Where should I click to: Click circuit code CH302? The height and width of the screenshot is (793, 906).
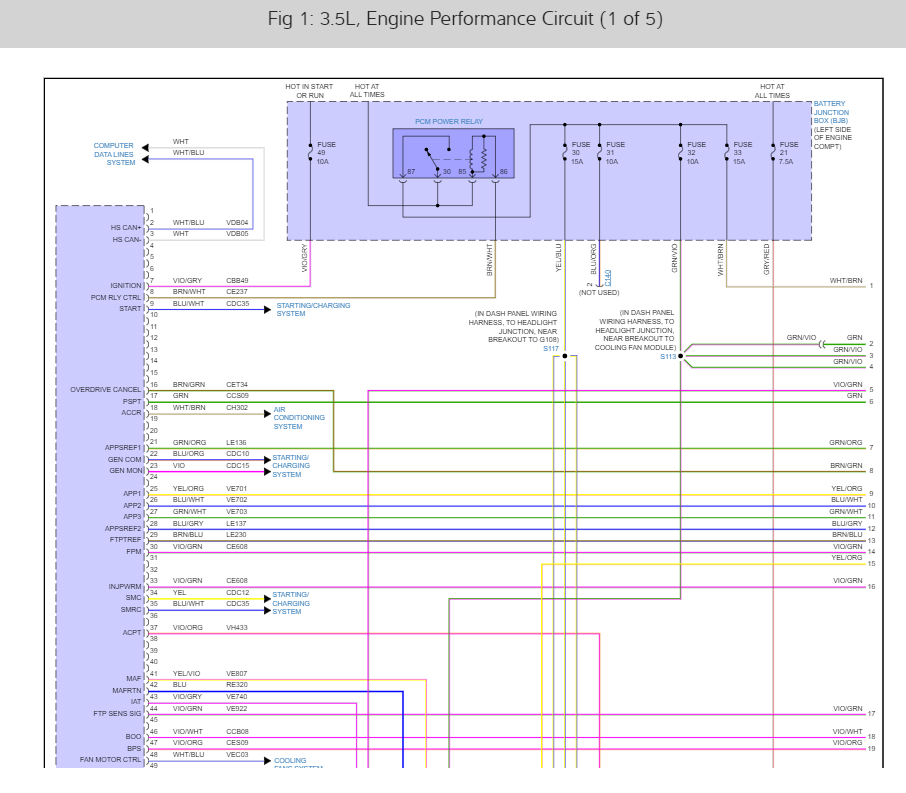237,407
